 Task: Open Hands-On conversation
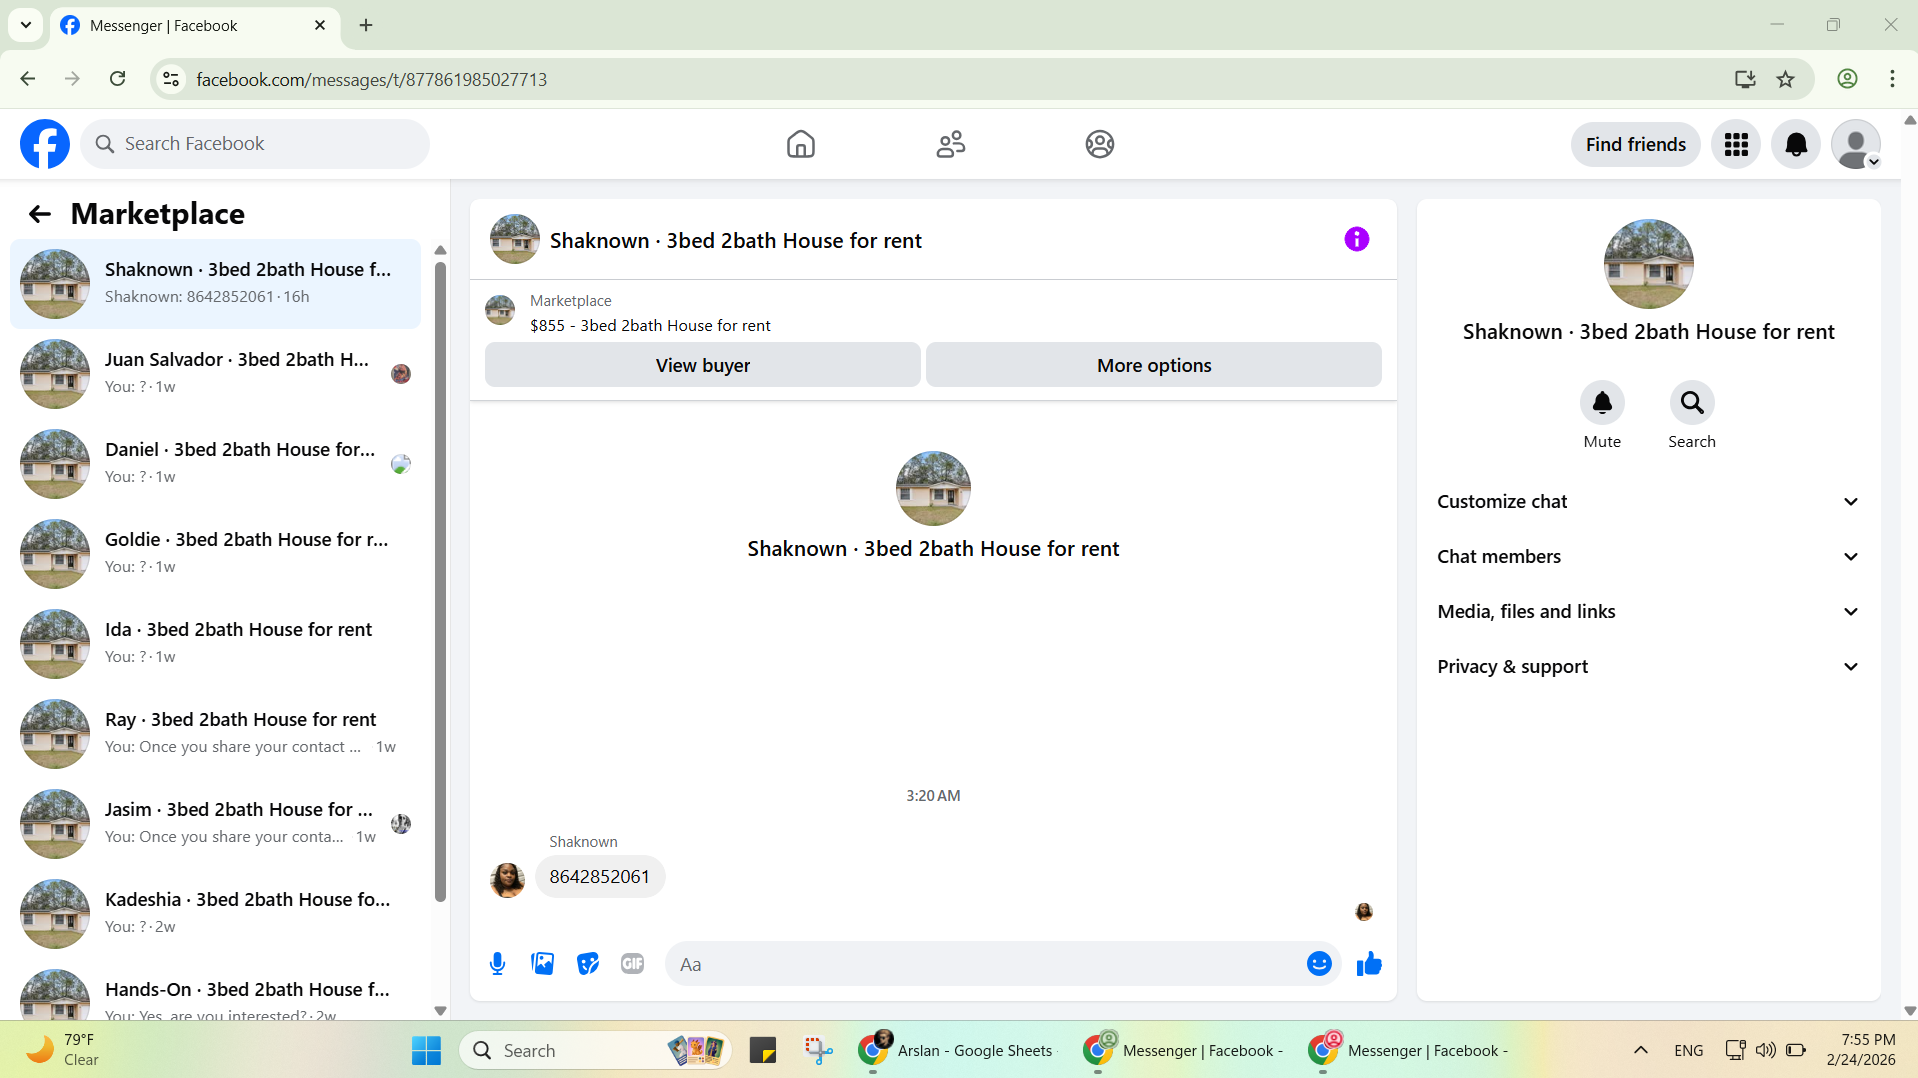click(215, 992)
